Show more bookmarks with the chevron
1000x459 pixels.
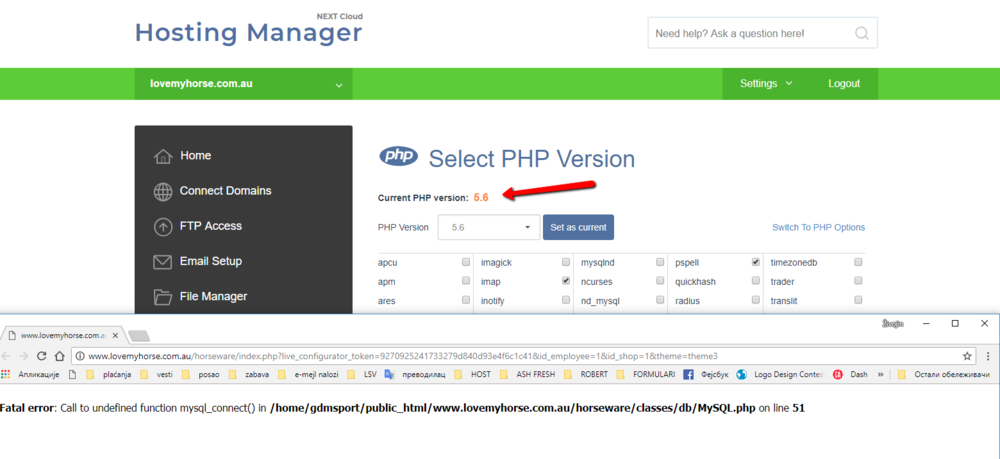[881, 374]
